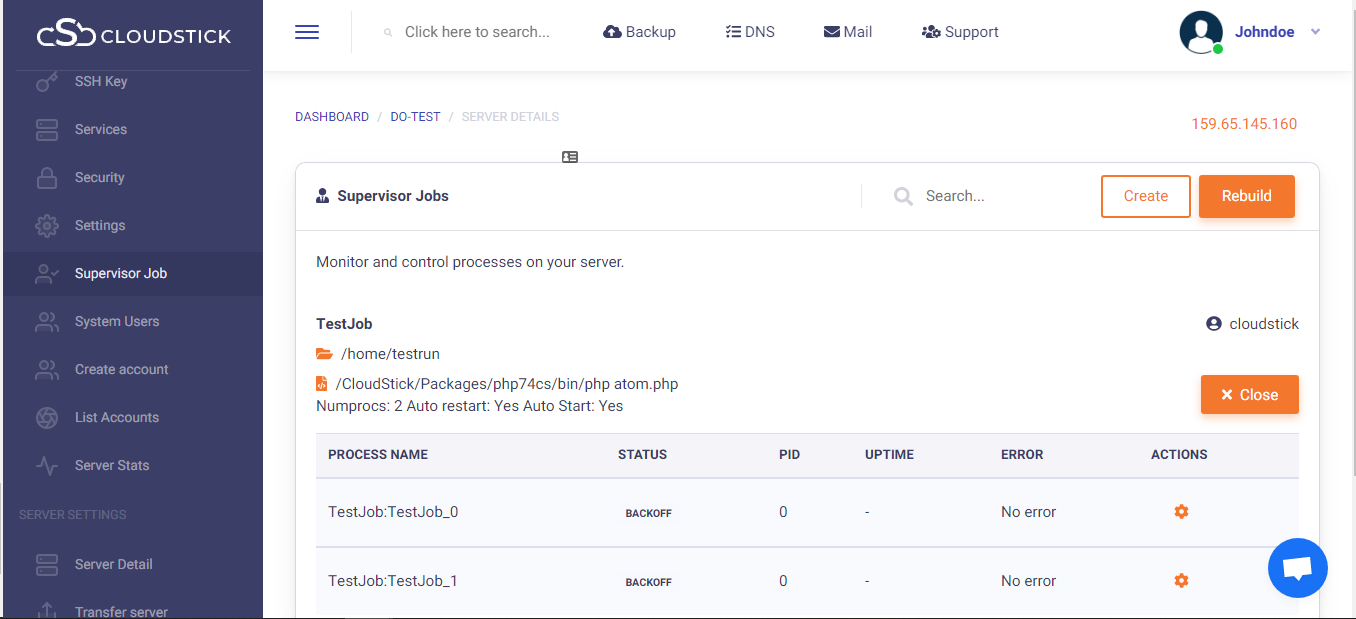Click gear icon for TestJob_1 process

coord(1181,581)
